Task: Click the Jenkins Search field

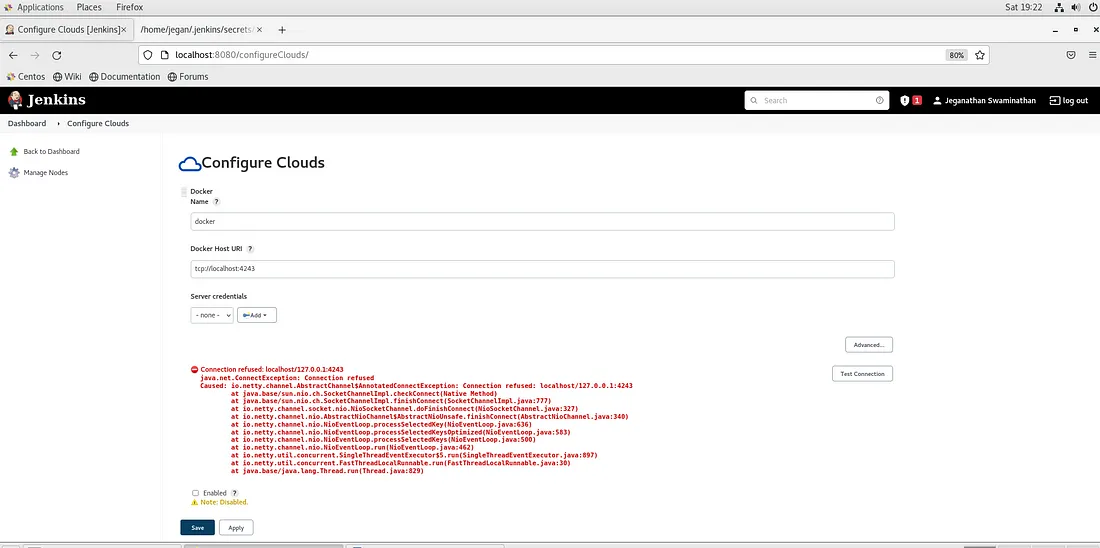Action: (x=817, y=100)
